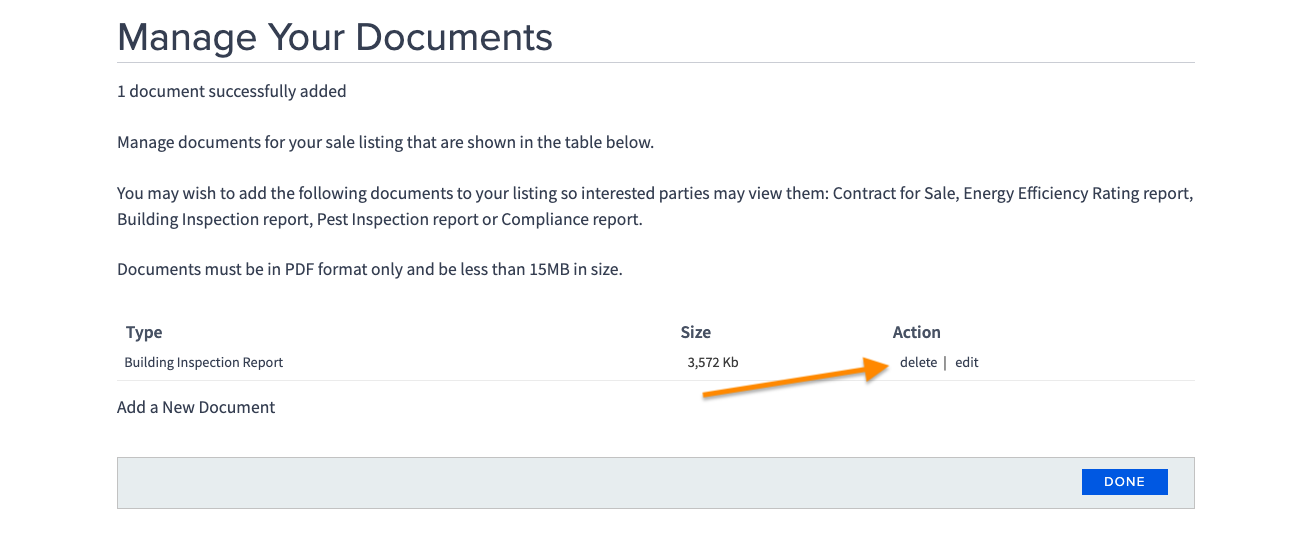Click the 'Manage documents for your sale listing' sentence
Viewport: 1313px width, 543px height.
tap(385, 142)
